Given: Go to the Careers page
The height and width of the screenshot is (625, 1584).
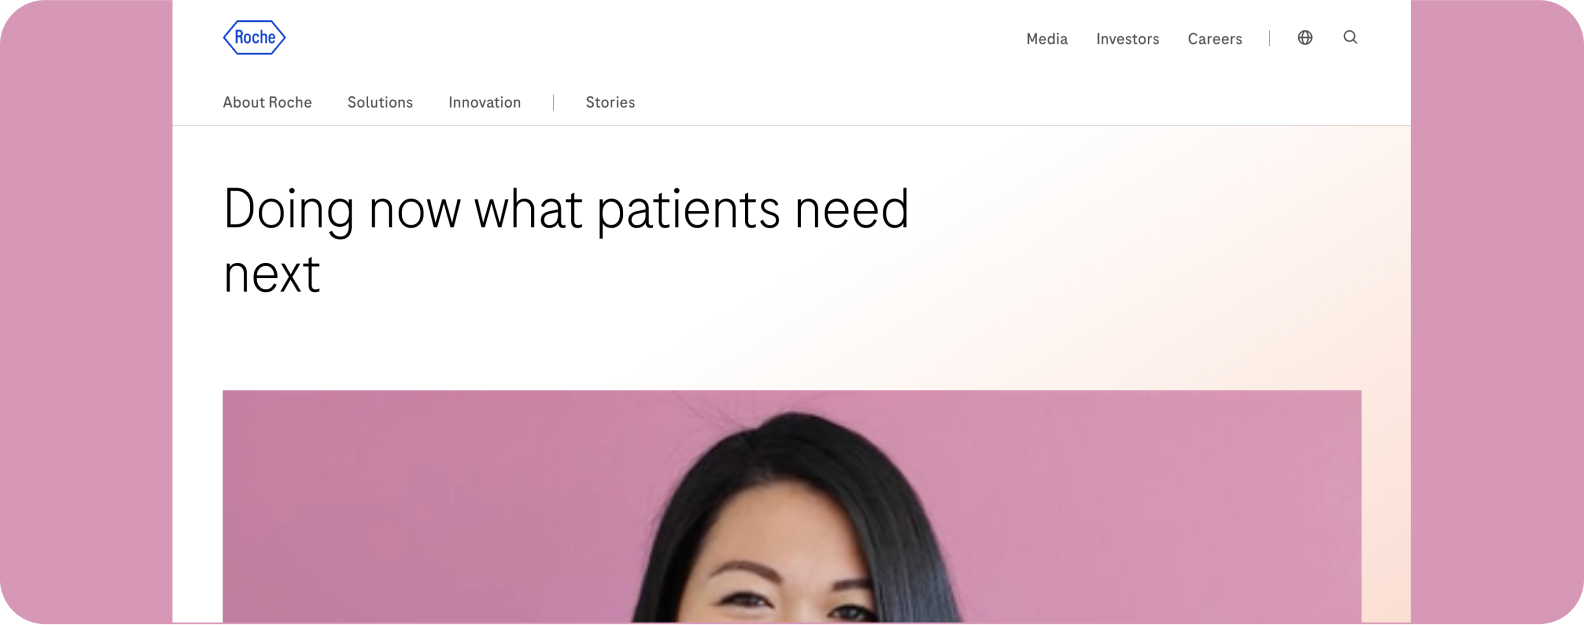Looking at the screenshot, I should click(1215, 39).
